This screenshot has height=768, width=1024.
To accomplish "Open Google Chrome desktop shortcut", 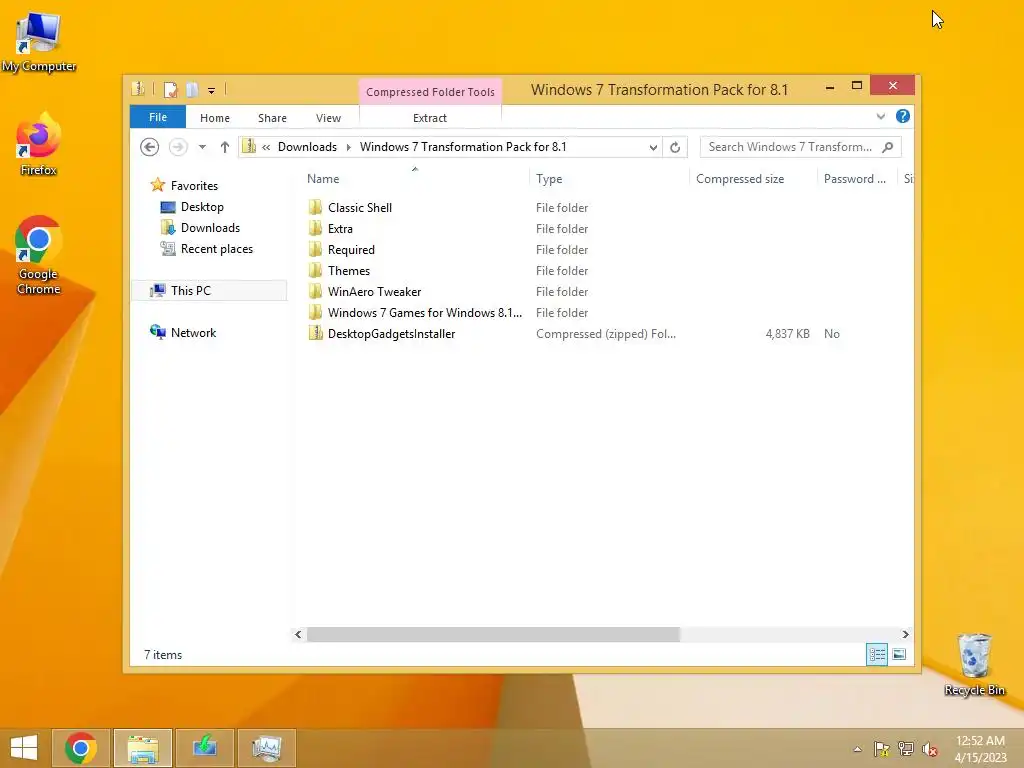I will tap(39, 255).
